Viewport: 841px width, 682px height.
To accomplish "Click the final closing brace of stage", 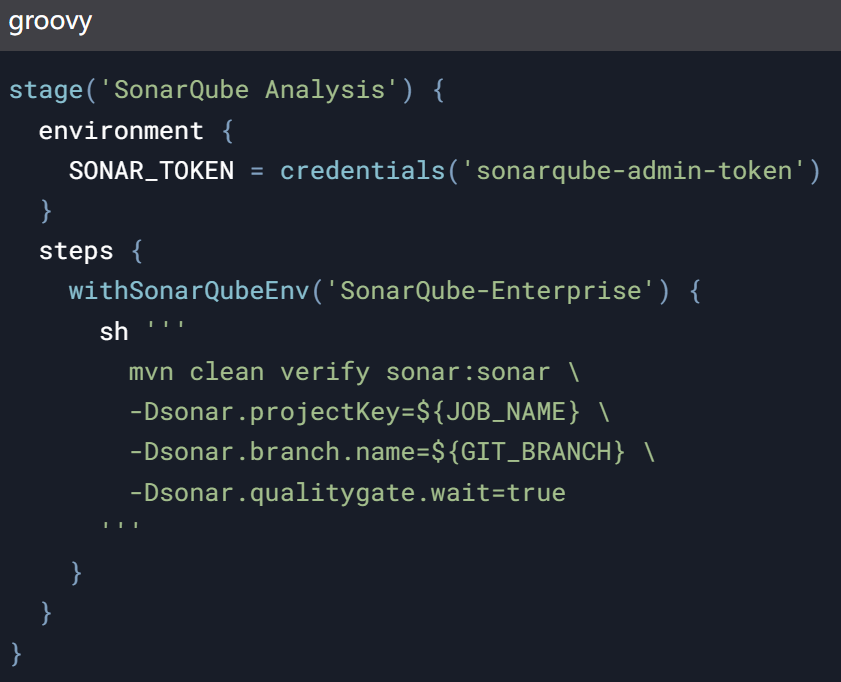I will pos(16,654).
